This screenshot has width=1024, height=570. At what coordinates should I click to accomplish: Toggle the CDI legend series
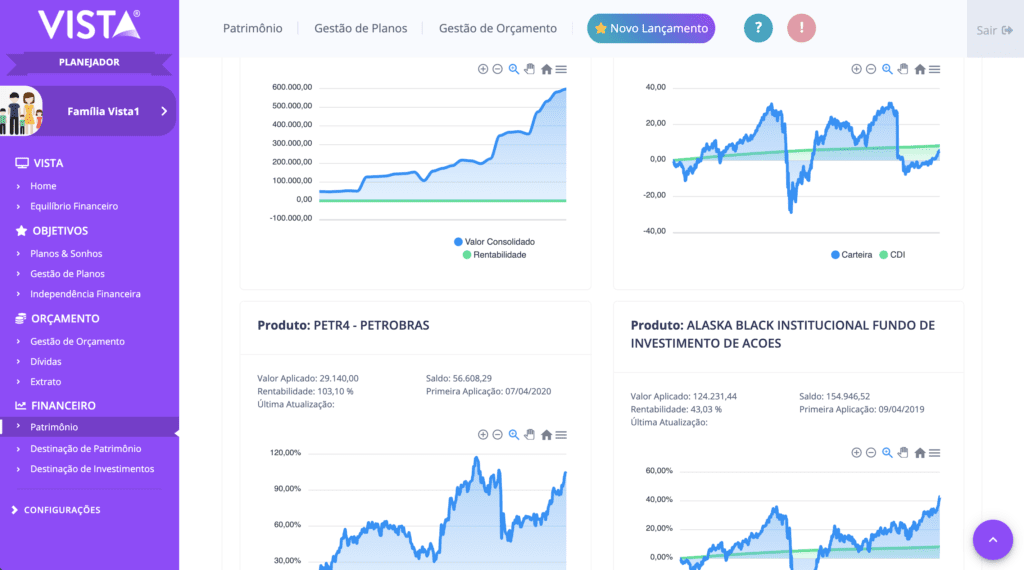click(891, 255)
